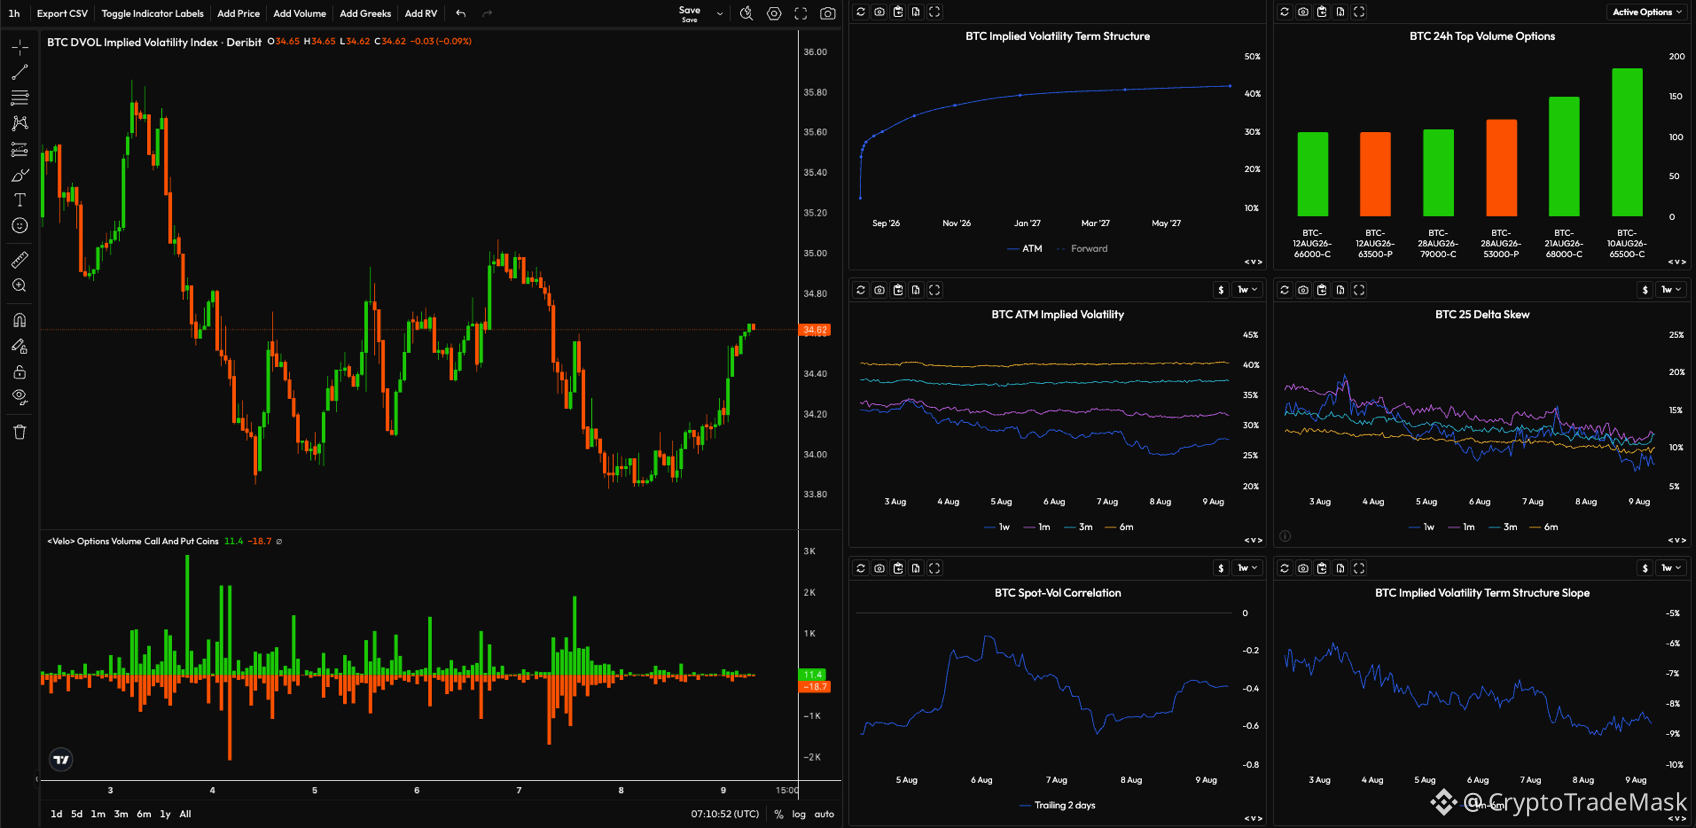Image resolution: width=1696 pixels, height=828 pixels.
Task: Click the Export CSV button
Action: pos(62,13)
